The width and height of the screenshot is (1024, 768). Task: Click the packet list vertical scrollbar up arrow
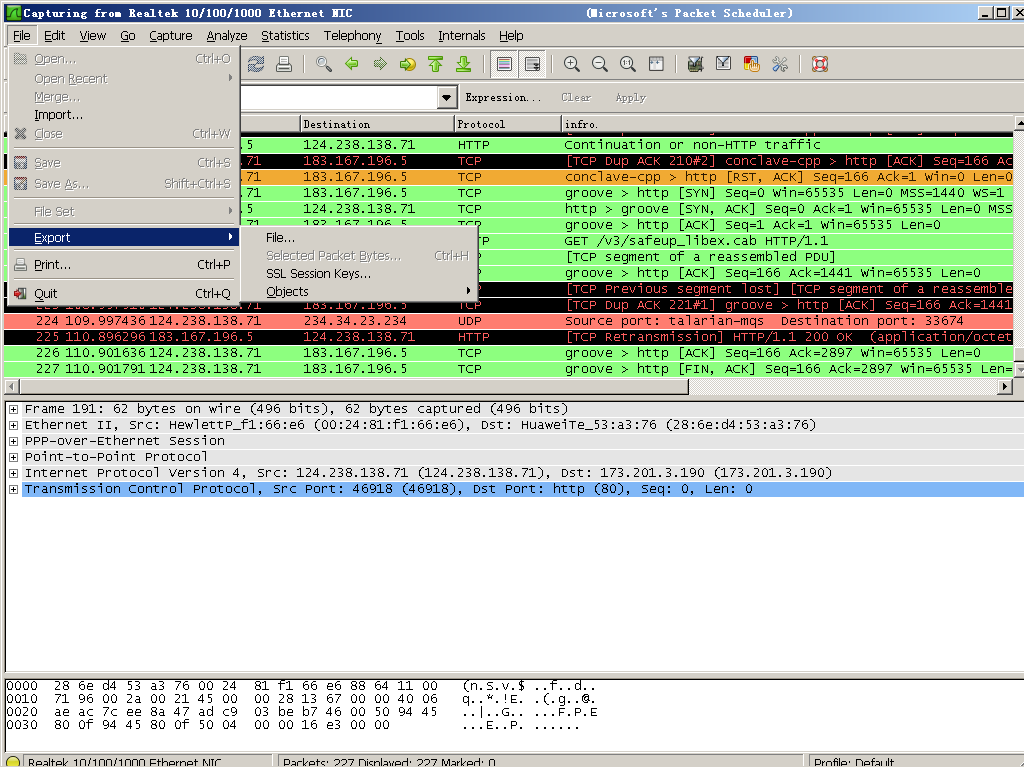[1019, 123]
